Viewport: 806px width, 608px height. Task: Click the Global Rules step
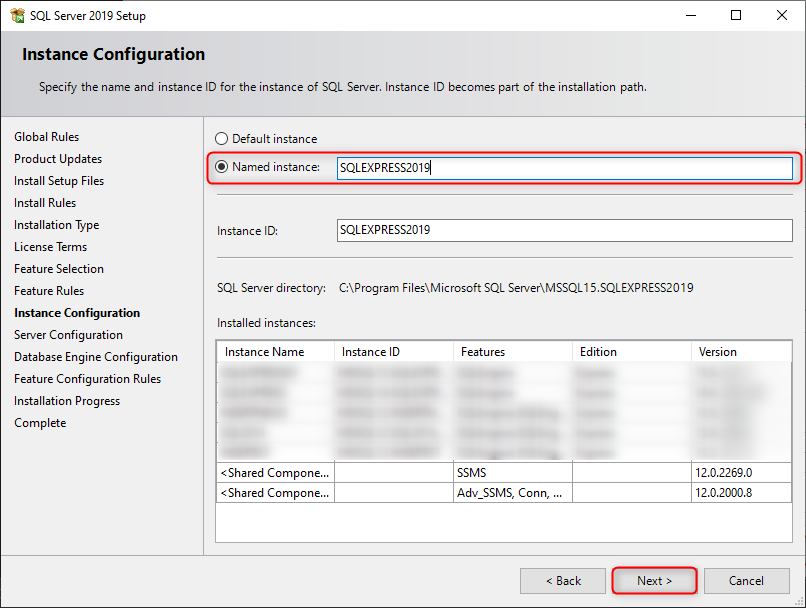pos(47,137)
